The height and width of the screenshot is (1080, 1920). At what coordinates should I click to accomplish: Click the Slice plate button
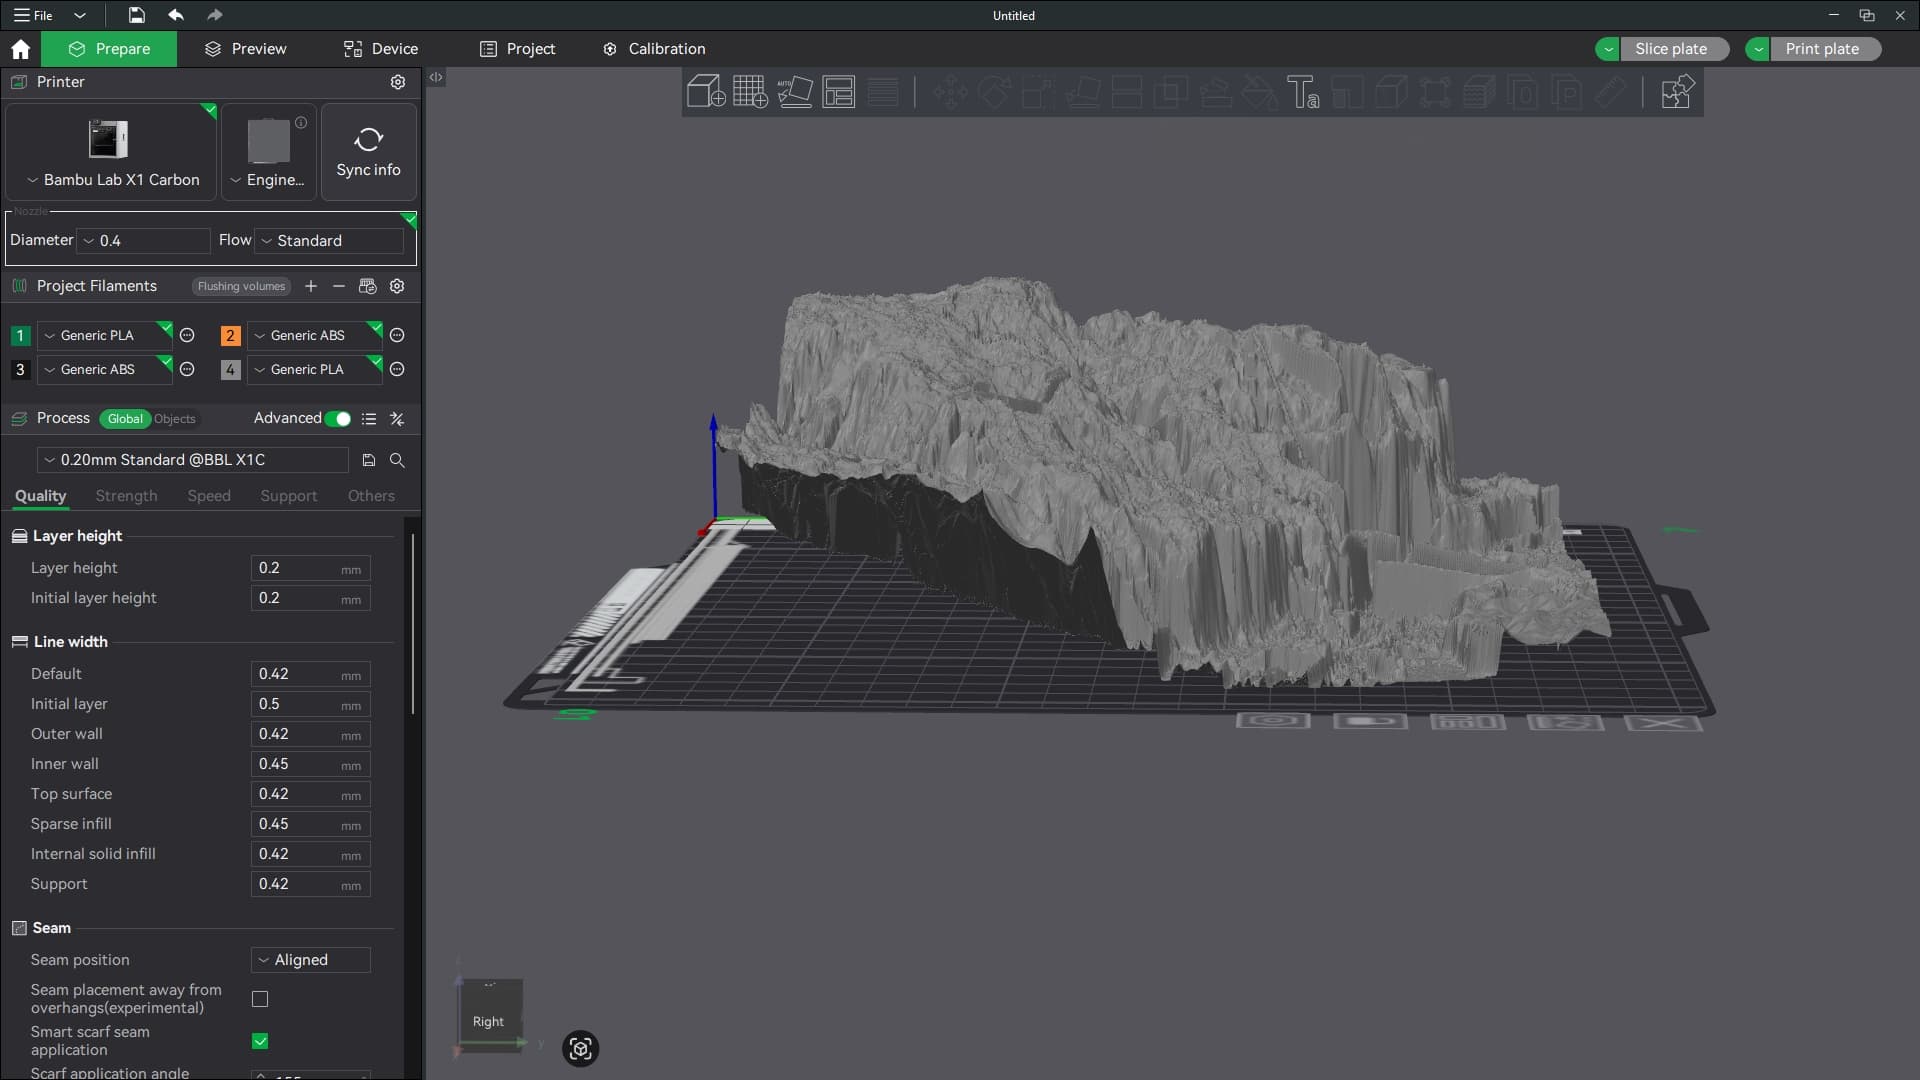tap(1671, 49)
